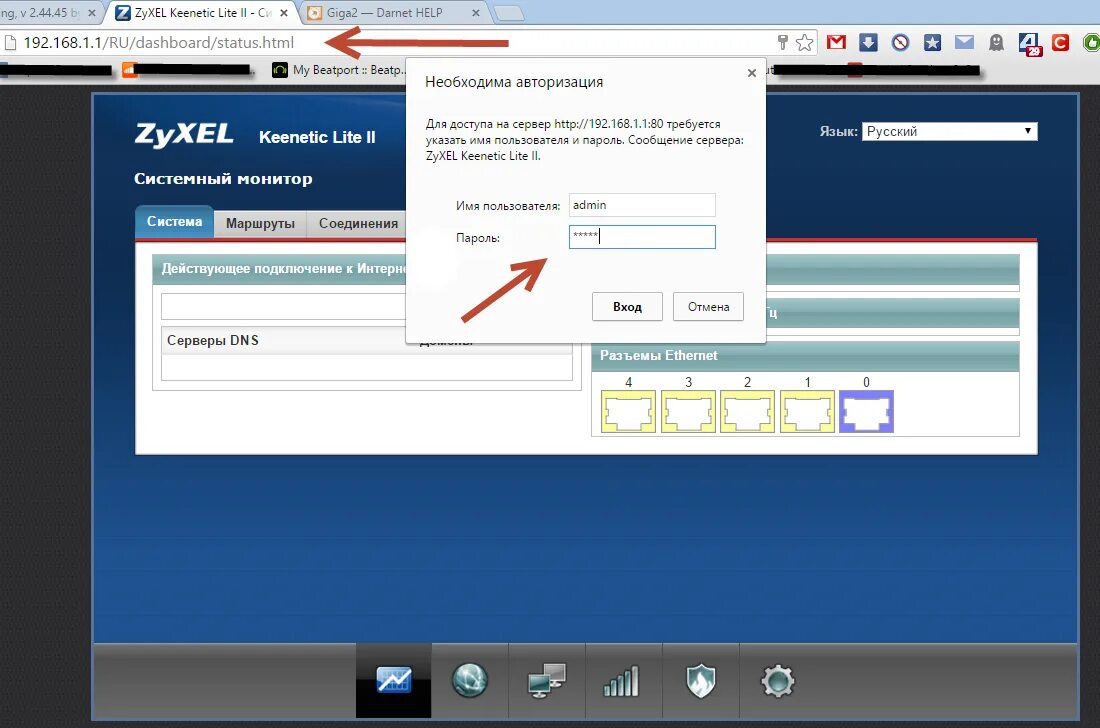
Task: Click the mail envelope extension icon
Action: [965, 43]
